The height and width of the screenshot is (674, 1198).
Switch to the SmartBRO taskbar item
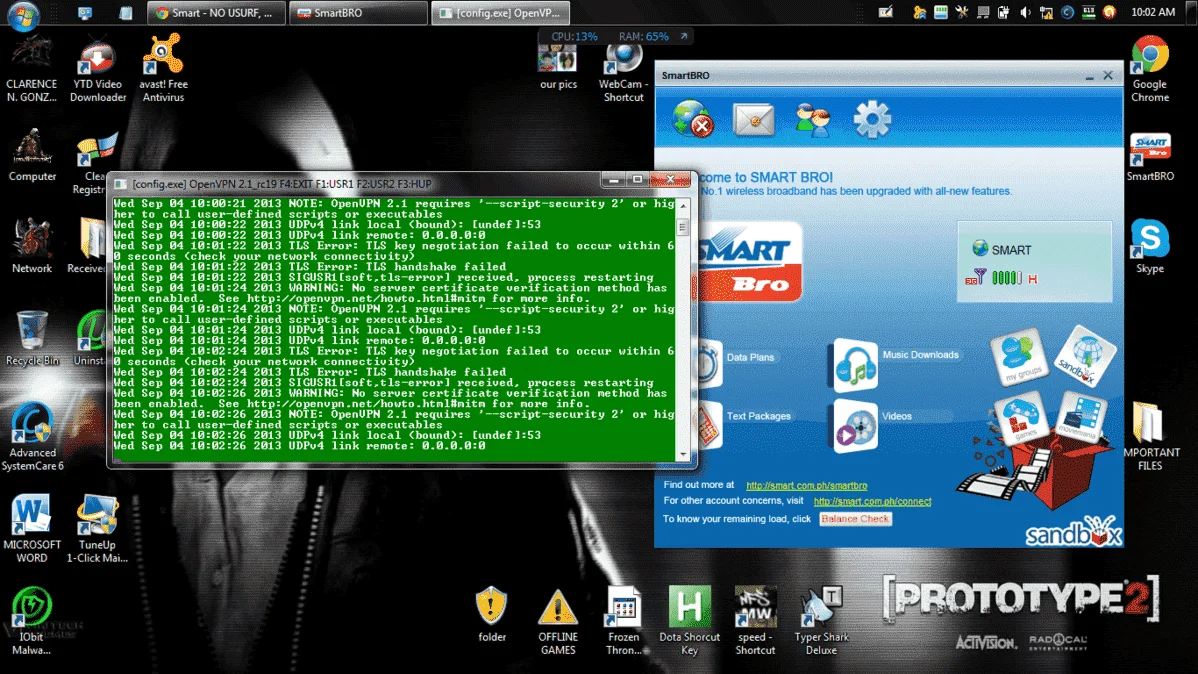coord(358,13)
